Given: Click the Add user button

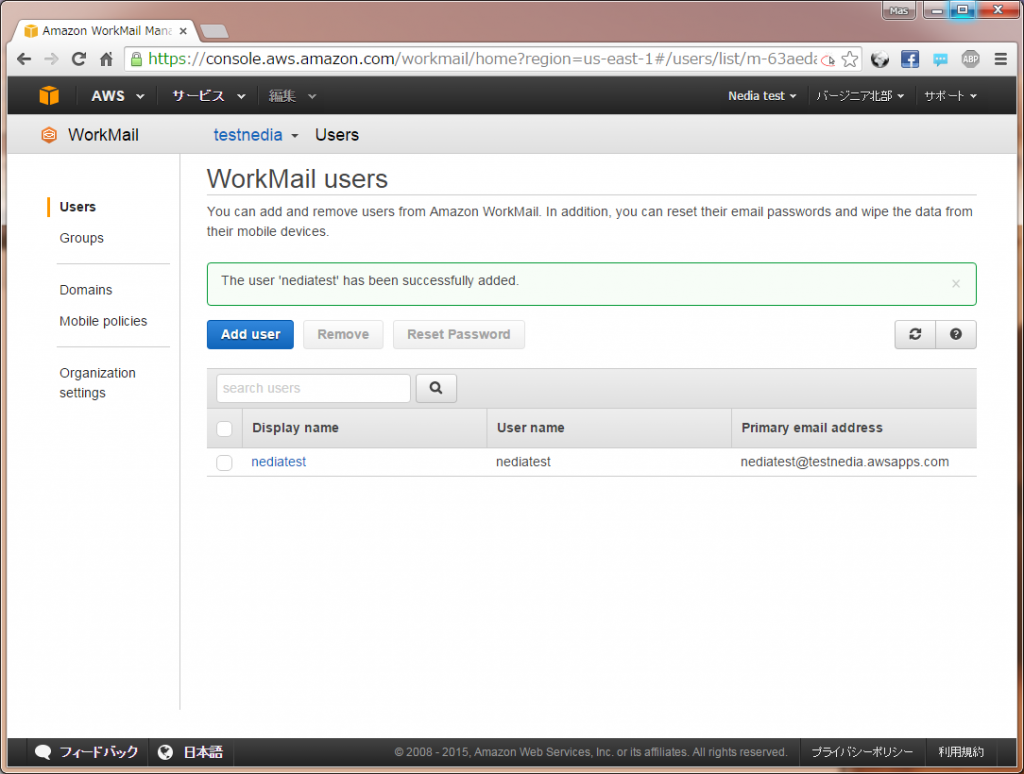Looking at the screenshot, I should coord(250,334).
